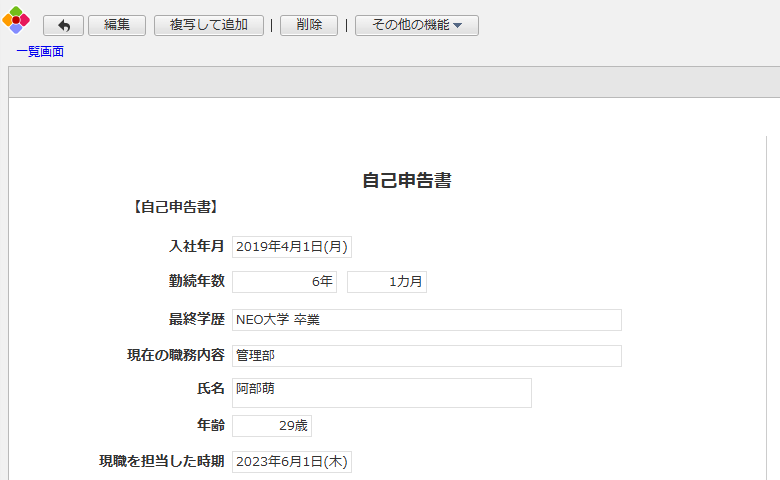Open the その他の機能 dropdown menu
Image resolution: width=780 pixels, height=480 pixels.
[416, 26]
